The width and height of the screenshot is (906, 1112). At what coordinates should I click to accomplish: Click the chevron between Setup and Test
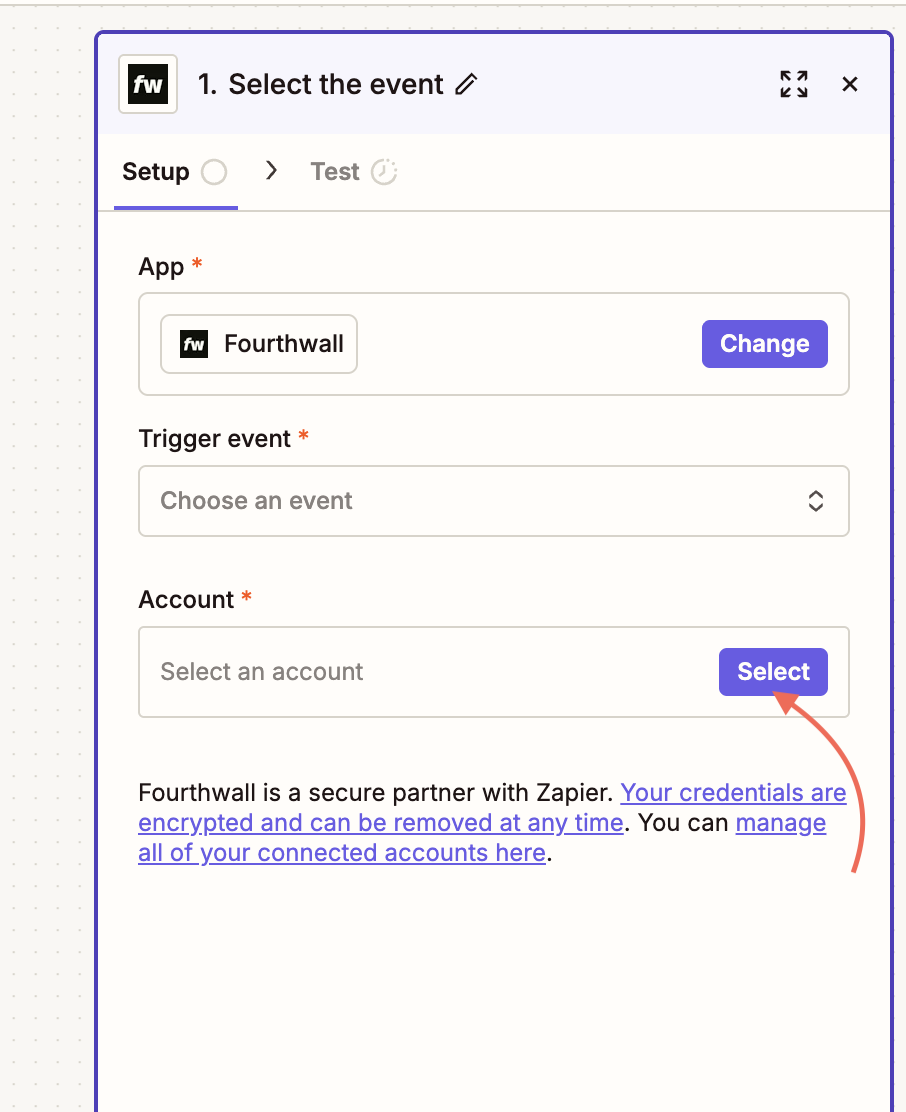[x=270, y=172]
